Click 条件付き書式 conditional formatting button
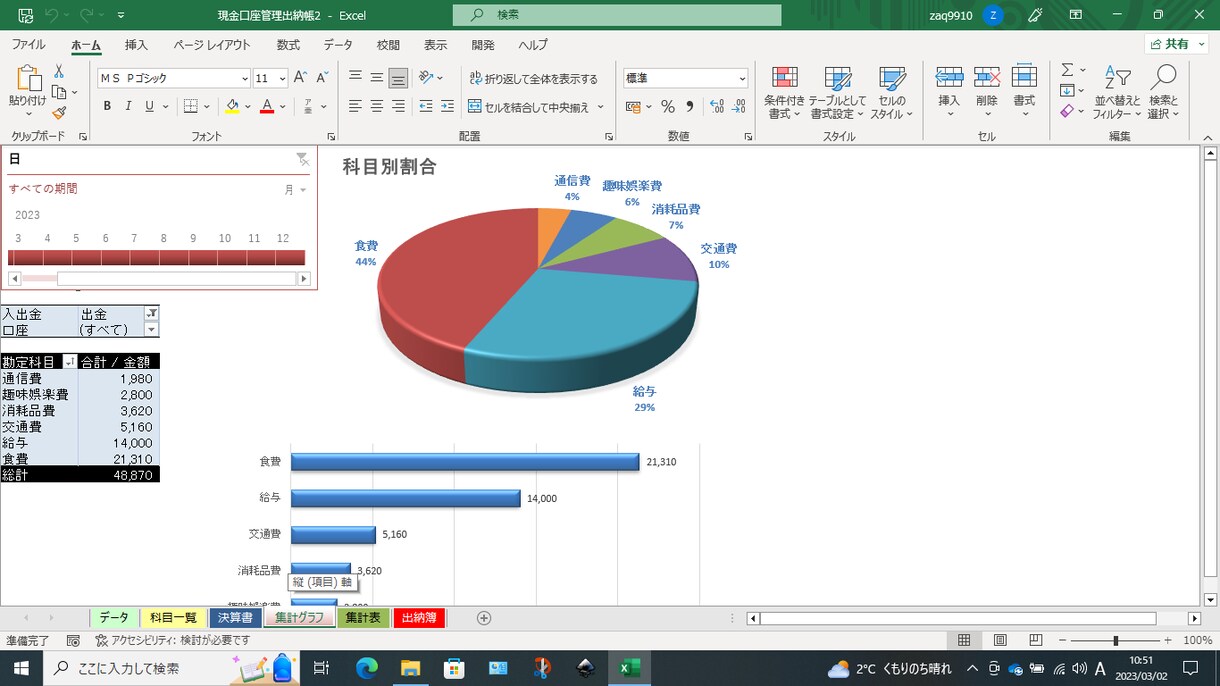Screen dimensions: 1220x686 click(784, 93)
